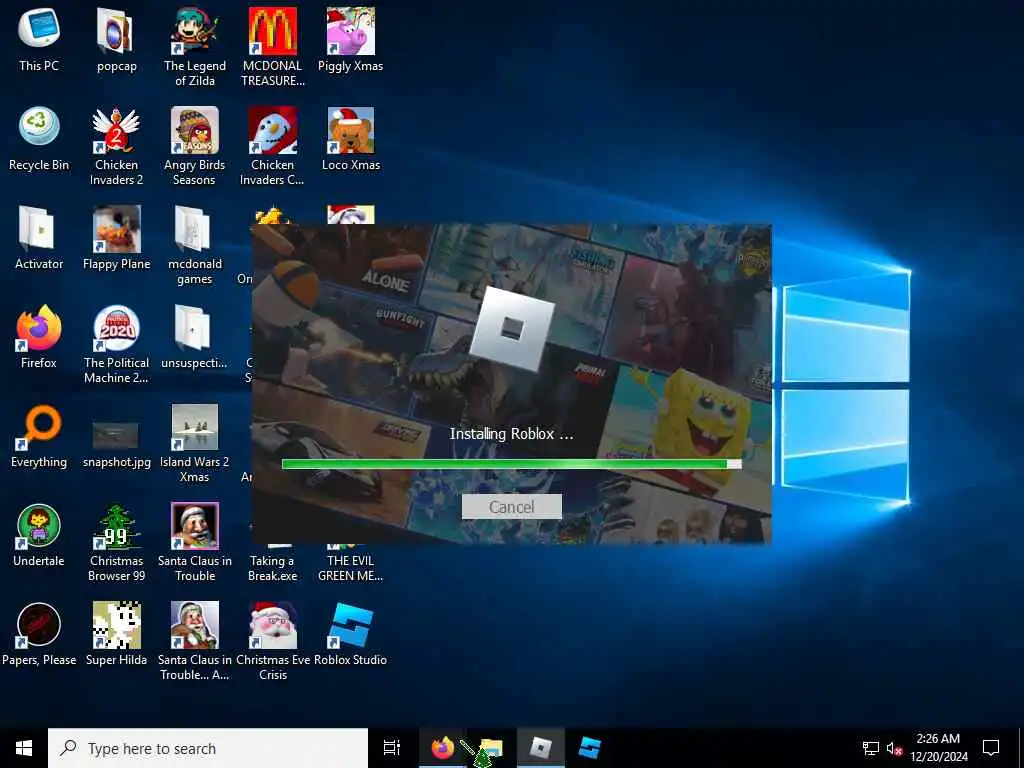
Task: Switch to Firefox on the taskbar
Action: point(443,748)
